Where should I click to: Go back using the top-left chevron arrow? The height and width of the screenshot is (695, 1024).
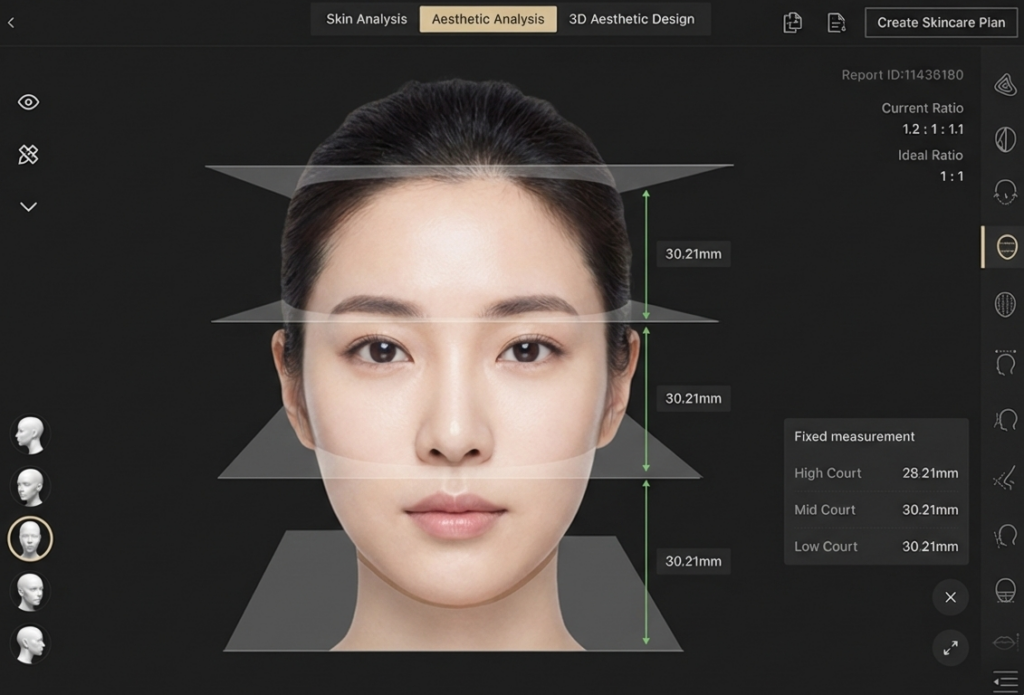coord(11,22)
